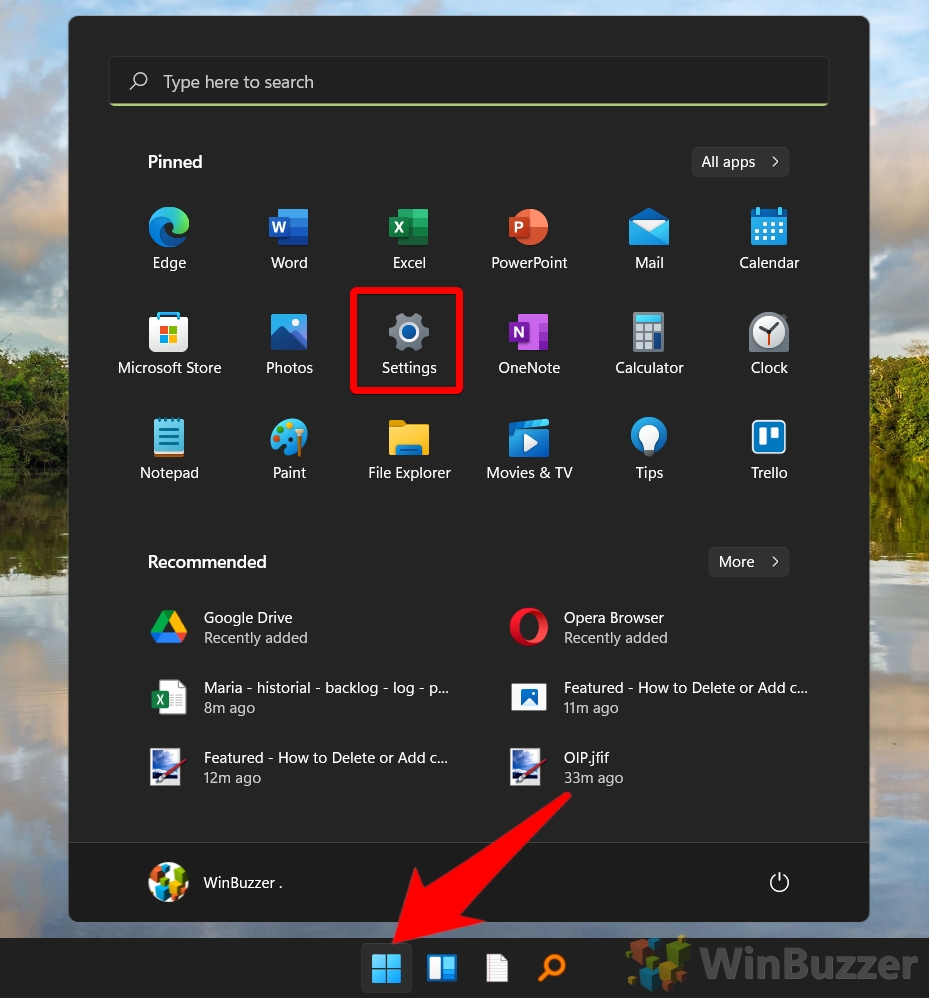Open the Paint app

pyautogui.click(x=289, y=448)
